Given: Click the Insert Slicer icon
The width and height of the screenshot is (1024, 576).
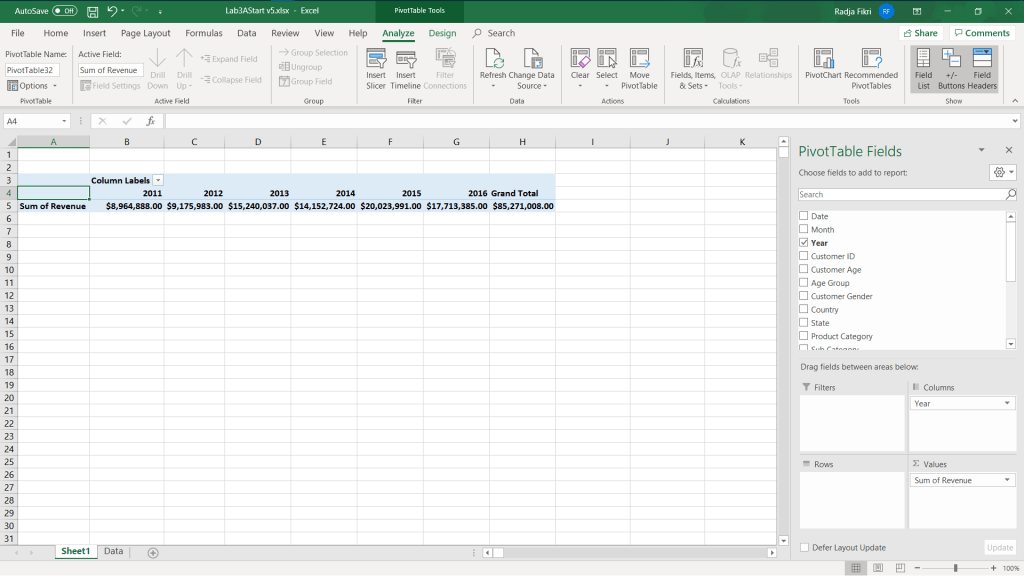Looking at the screenshot, I should pyautogui.click(x=376, y=61).
